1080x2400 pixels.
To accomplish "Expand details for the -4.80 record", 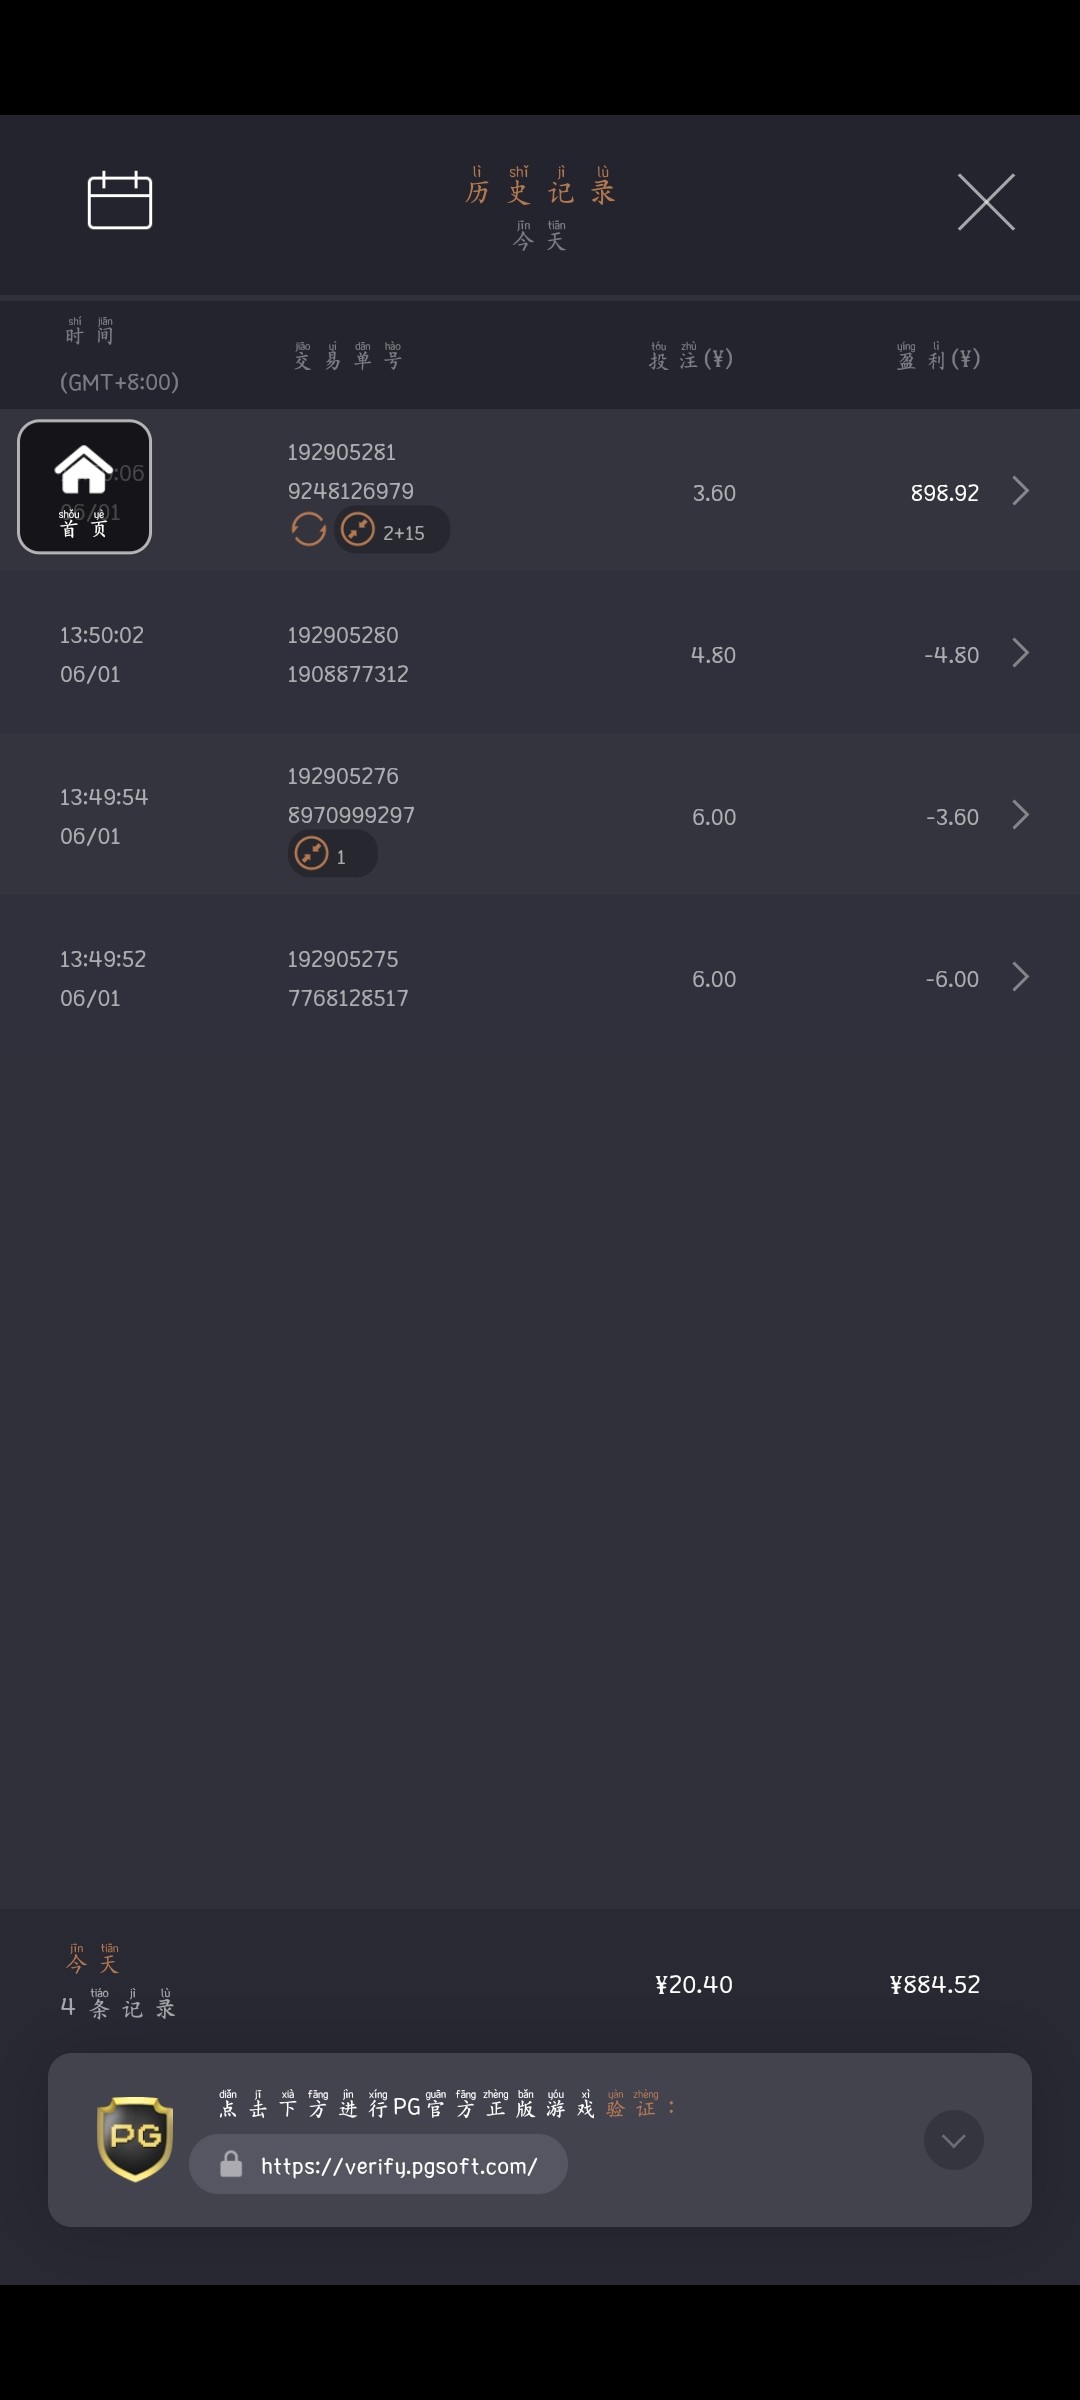I will [1020, 653].
